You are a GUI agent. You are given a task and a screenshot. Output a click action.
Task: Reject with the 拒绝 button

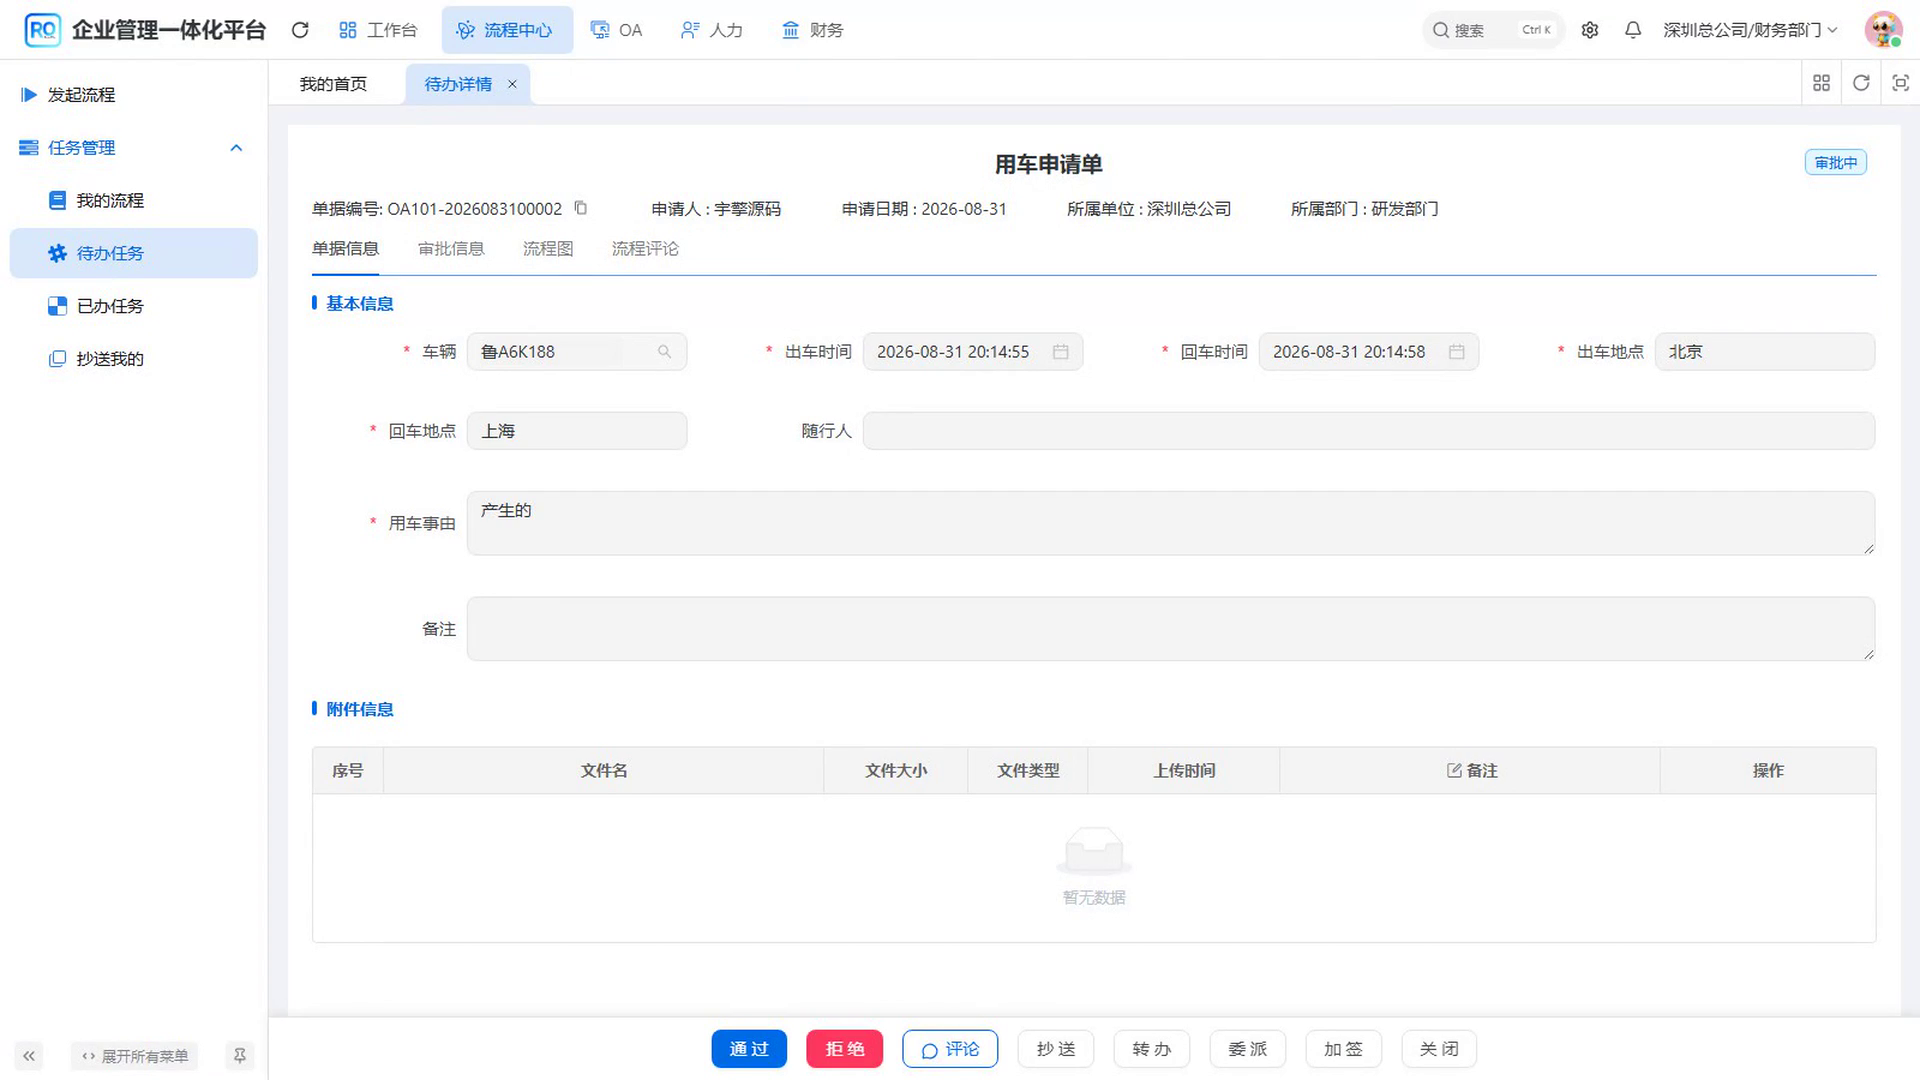pos(845,1049)
